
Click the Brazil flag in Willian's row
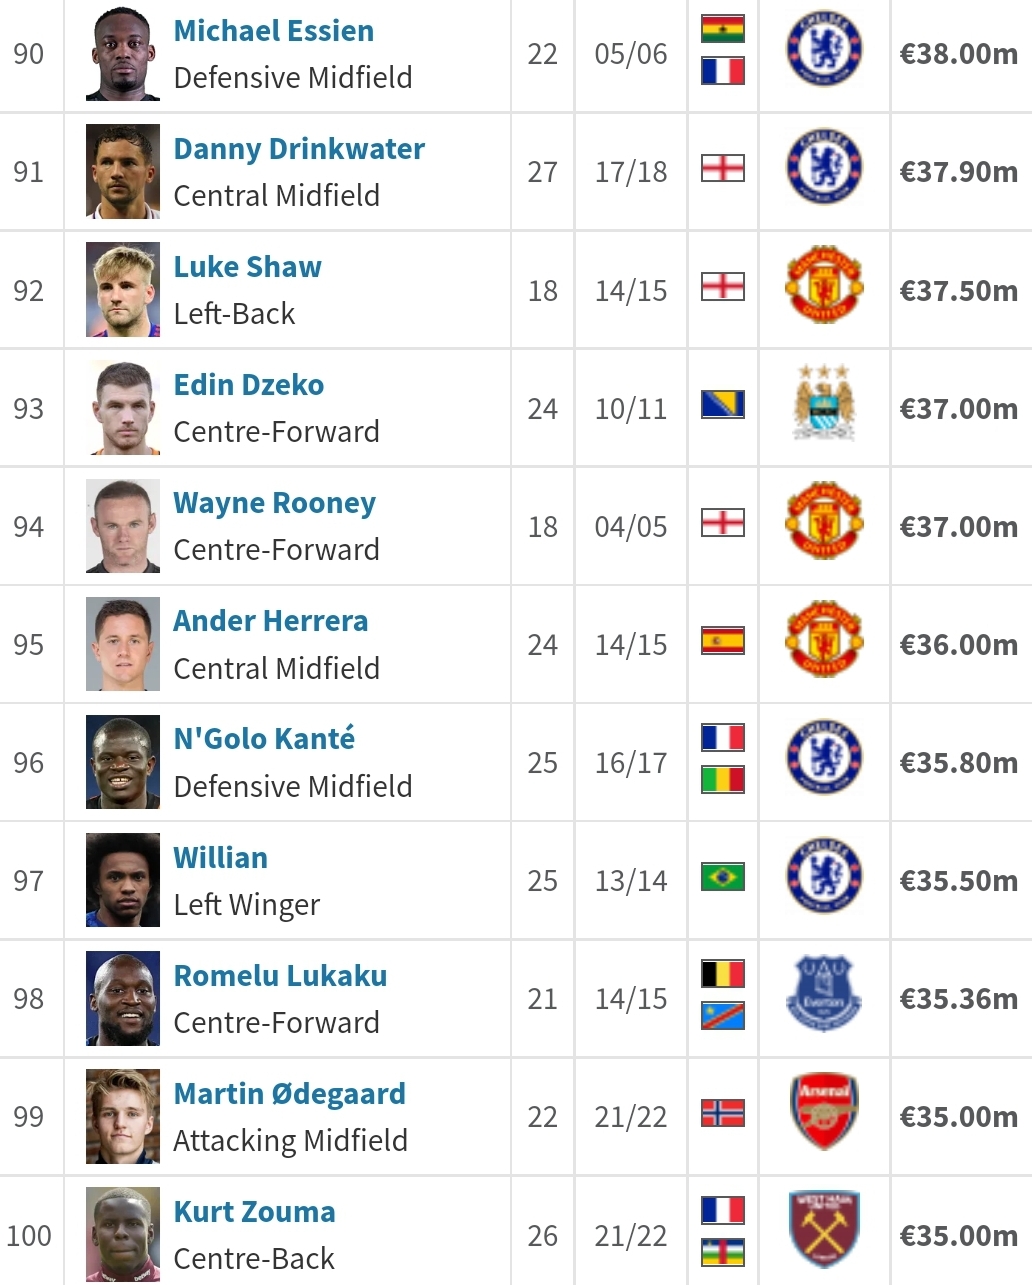click(723, 877)
